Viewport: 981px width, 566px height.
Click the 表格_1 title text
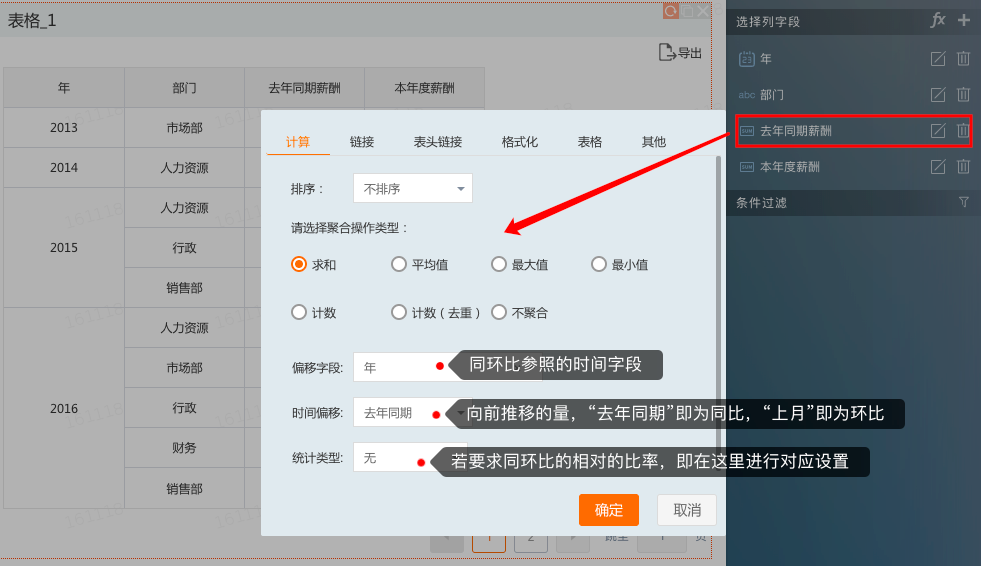pos(32,21)
